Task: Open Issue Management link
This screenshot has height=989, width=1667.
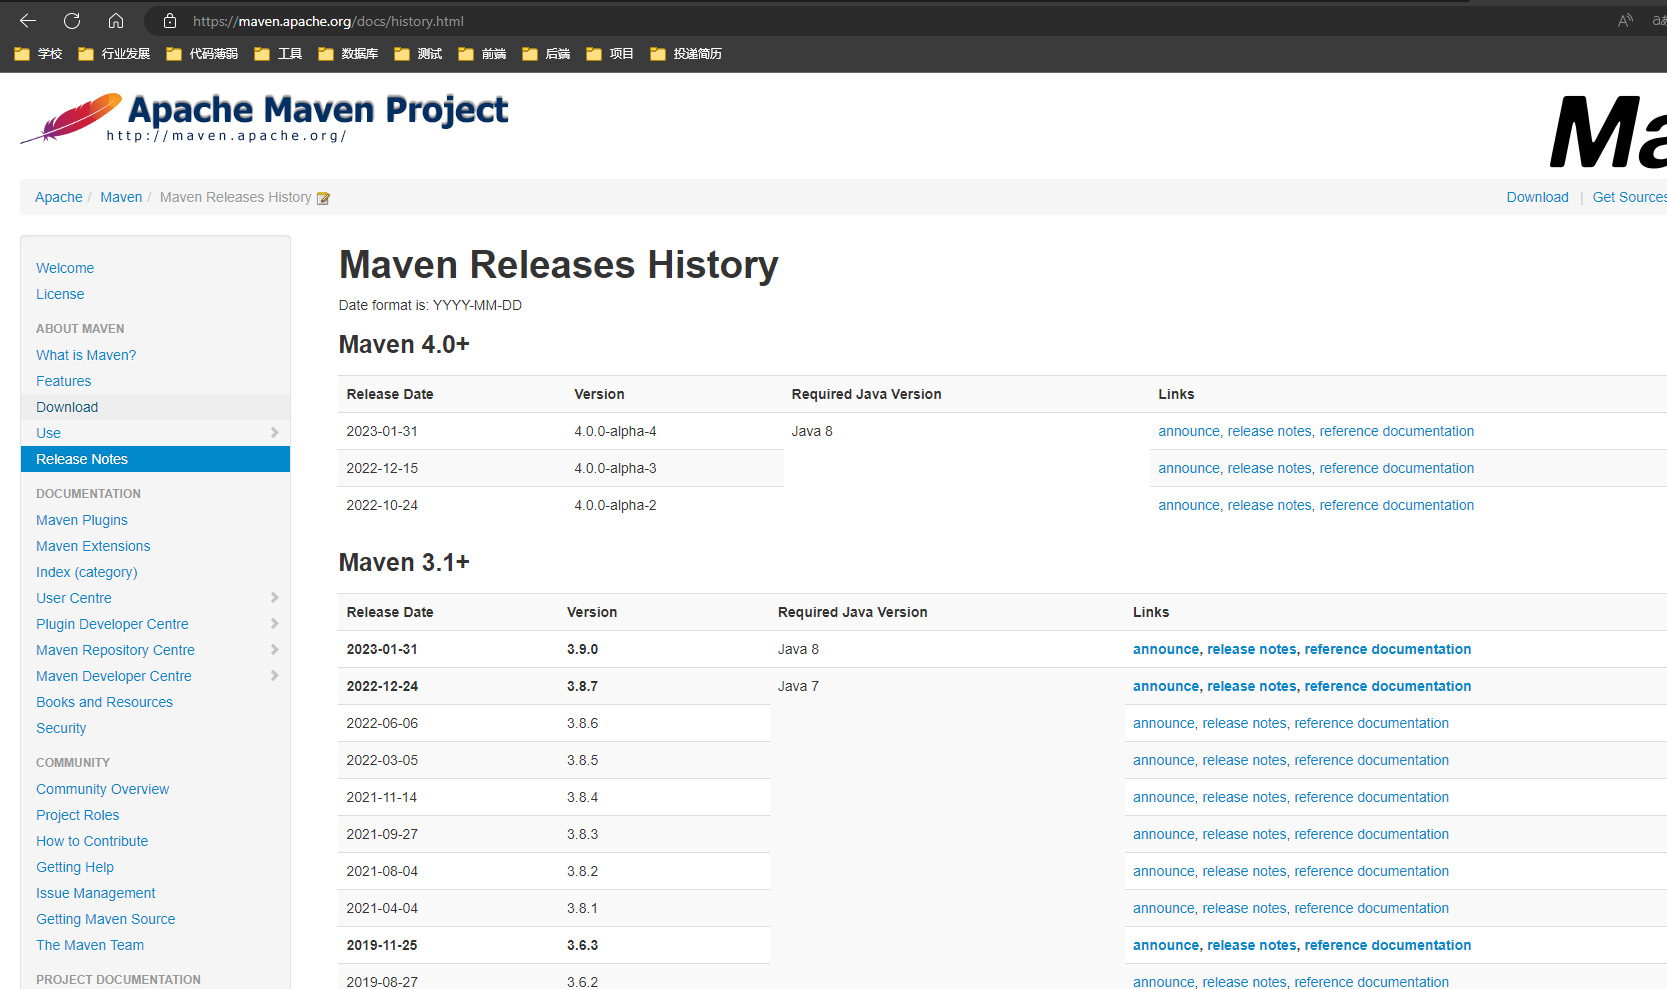Action: (x=96, y=893)
